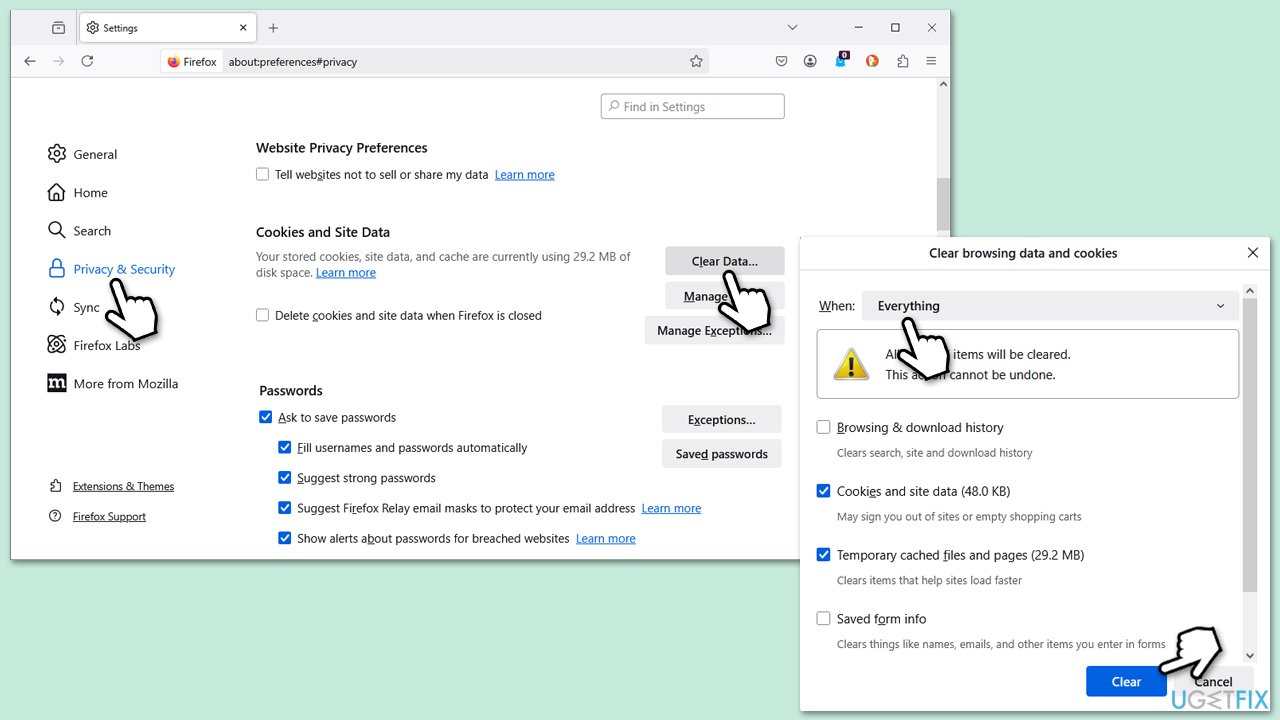
Task: Close the Clear browsing data dialog
Action: tap(1252, 253)
